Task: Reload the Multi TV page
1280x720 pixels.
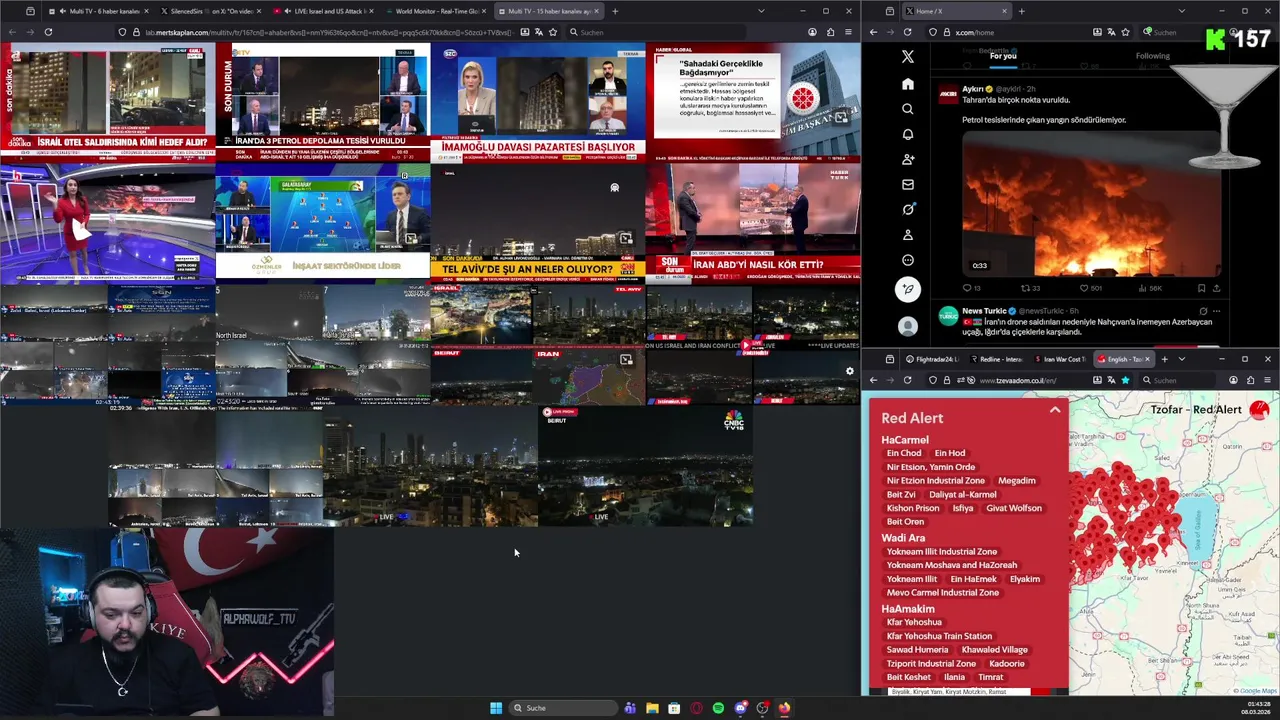Action: 48,32
